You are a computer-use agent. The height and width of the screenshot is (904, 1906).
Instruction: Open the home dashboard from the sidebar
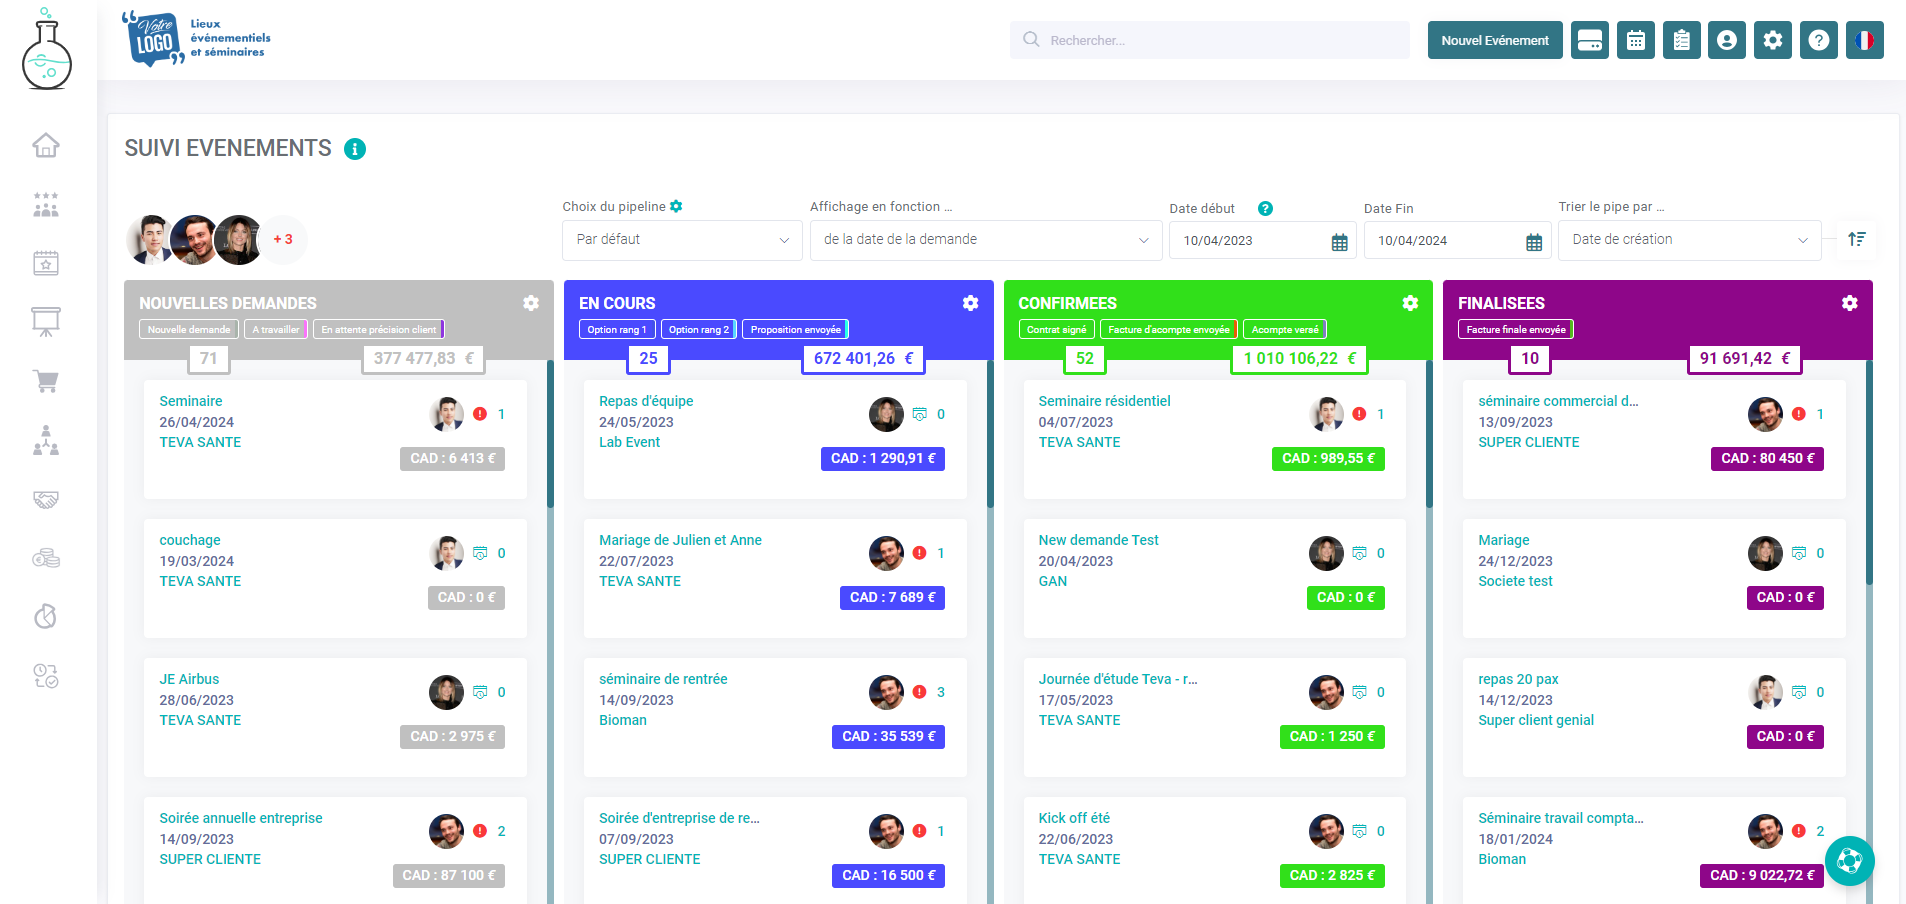click(x=46, y=145)
